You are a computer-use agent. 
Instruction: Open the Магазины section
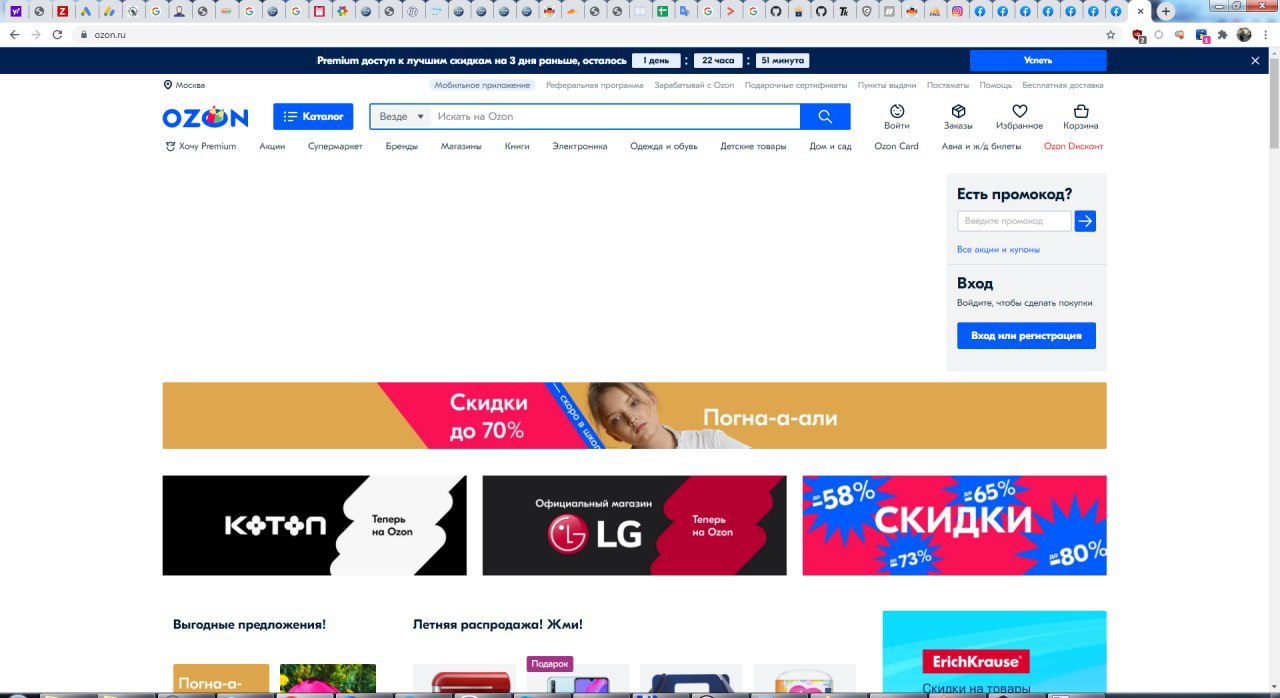point(461,146)
